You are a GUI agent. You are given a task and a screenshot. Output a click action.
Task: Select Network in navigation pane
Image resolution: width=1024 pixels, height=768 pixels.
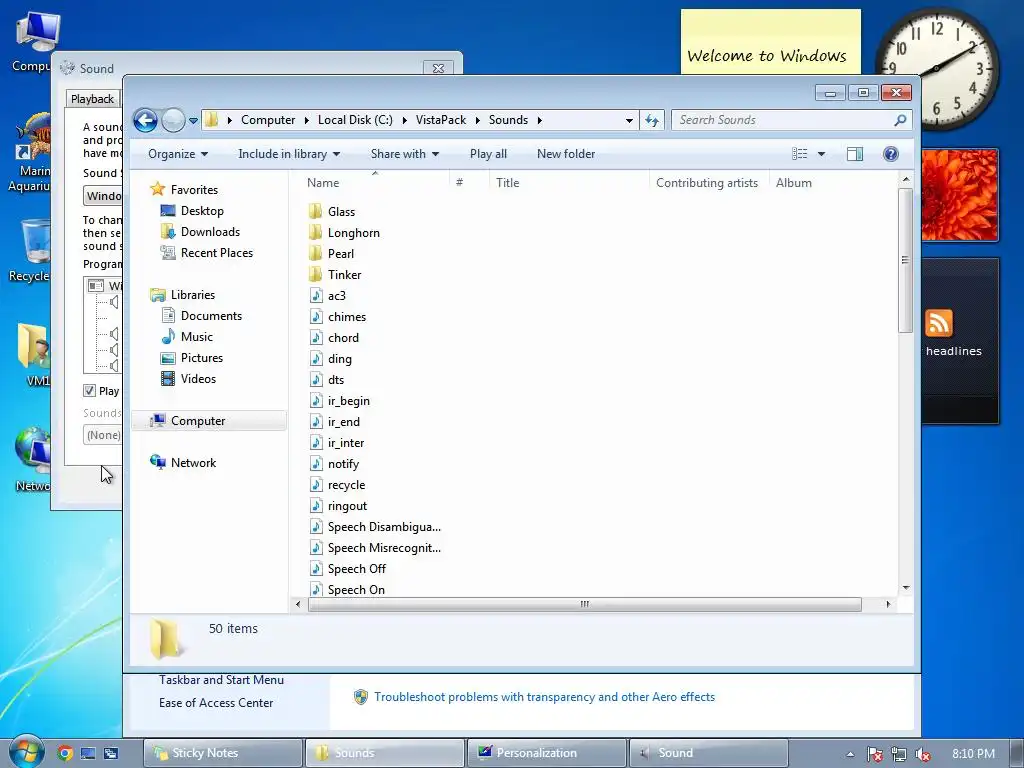193,462
